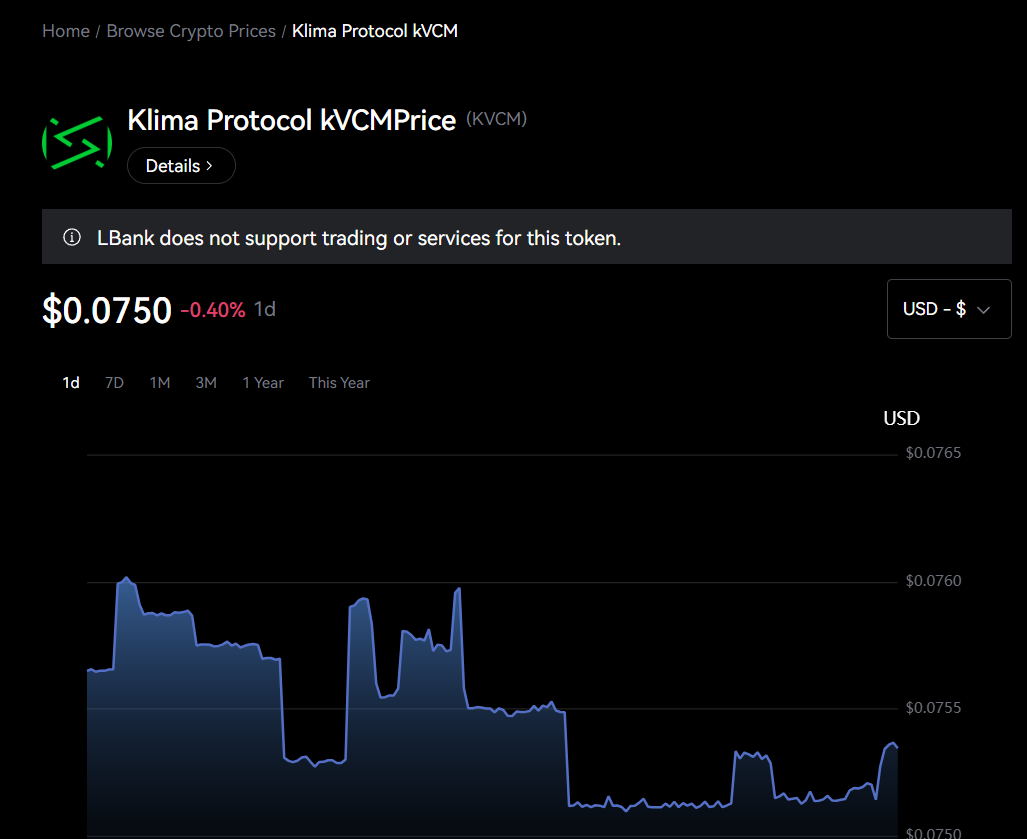Click the USD label above chart axis
1027x839 pixels.
pos(901,418)
